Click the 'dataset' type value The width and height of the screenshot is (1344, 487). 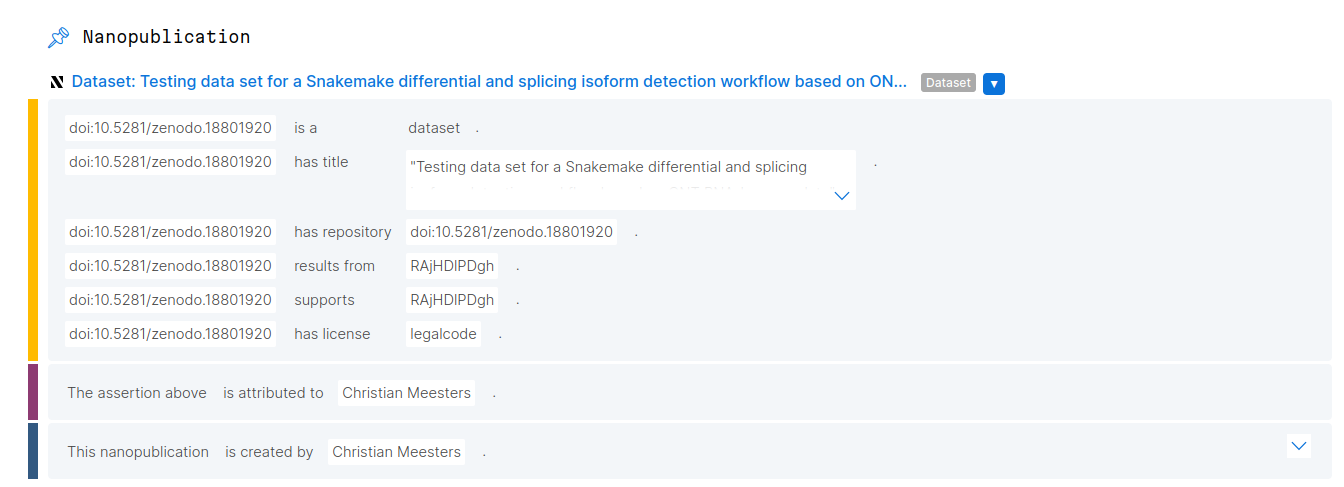tap(434, 128)
